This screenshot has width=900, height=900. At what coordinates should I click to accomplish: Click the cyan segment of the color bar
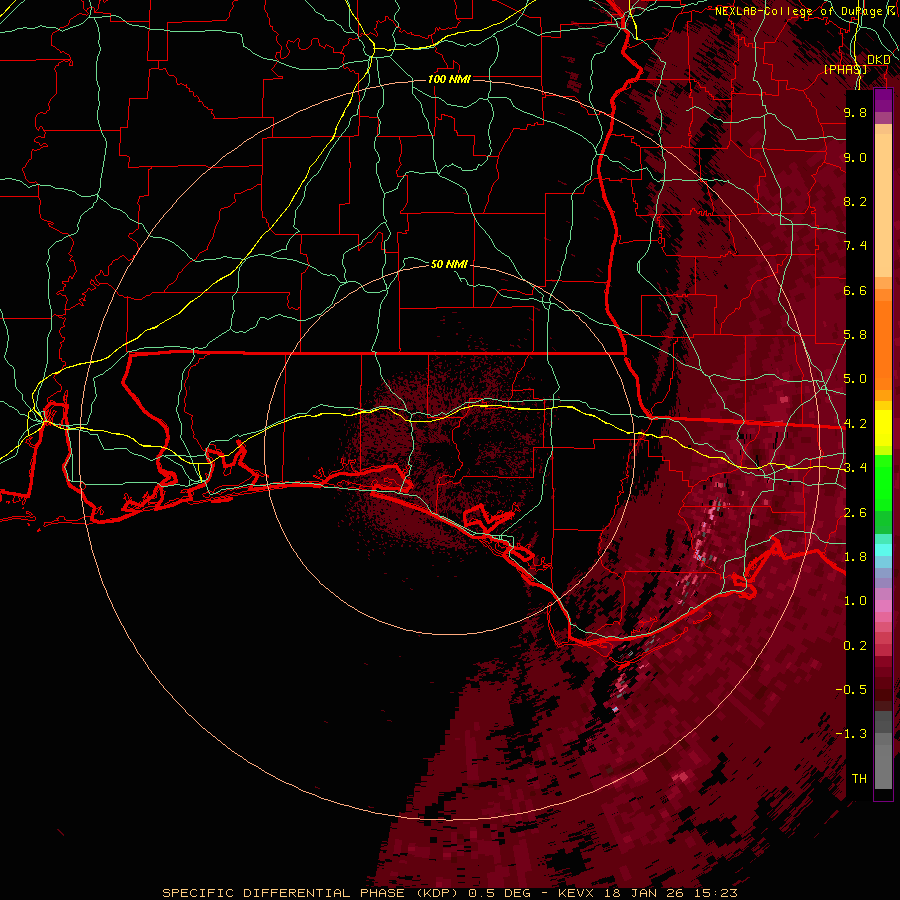coord(883,550)
